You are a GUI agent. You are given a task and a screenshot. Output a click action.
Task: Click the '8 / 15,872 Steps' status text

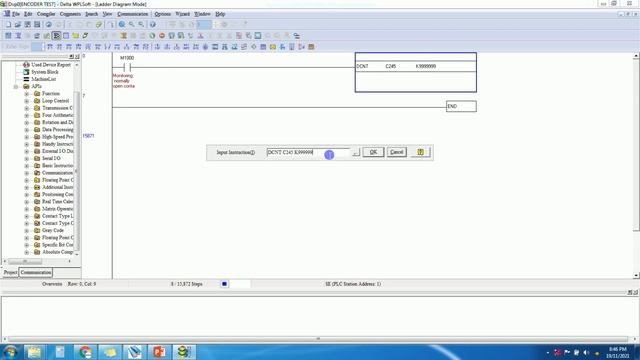(187, 284)
